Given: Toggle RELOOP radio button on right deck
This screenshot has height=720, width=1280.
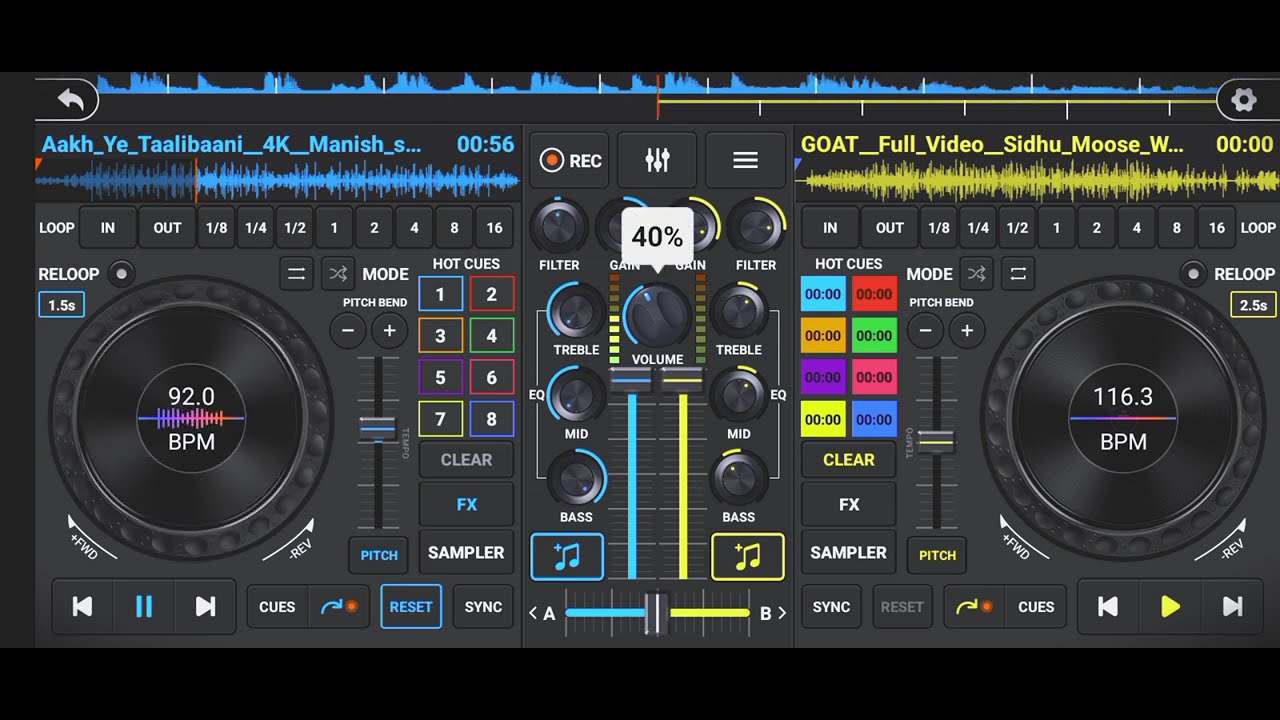Looking at the screenshot, I should (x=1192, y=273).
